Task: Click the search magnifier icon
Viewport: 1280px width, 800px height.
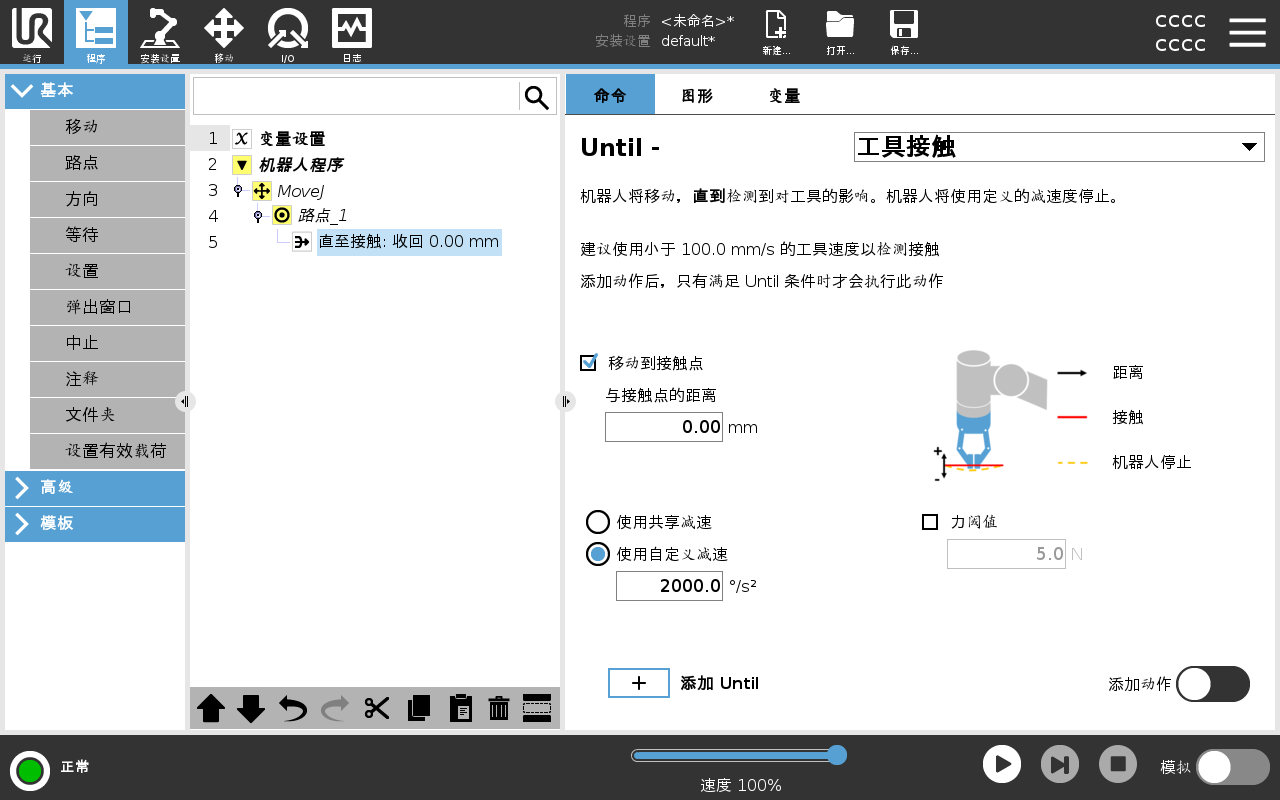Action: coord(537,97)
